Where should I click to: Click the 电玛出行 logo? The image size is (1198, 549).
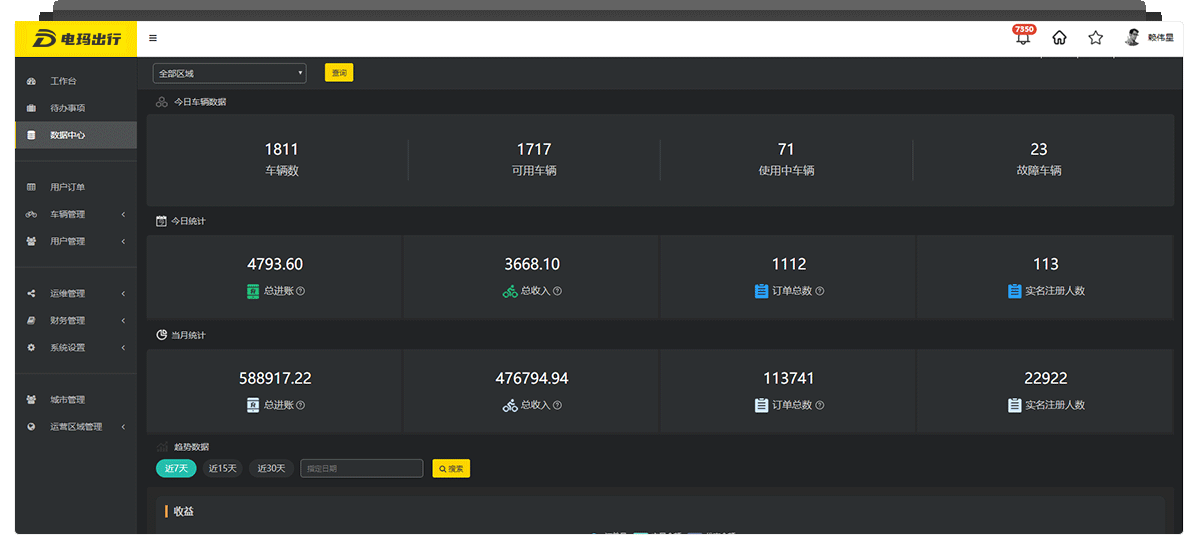76,39
